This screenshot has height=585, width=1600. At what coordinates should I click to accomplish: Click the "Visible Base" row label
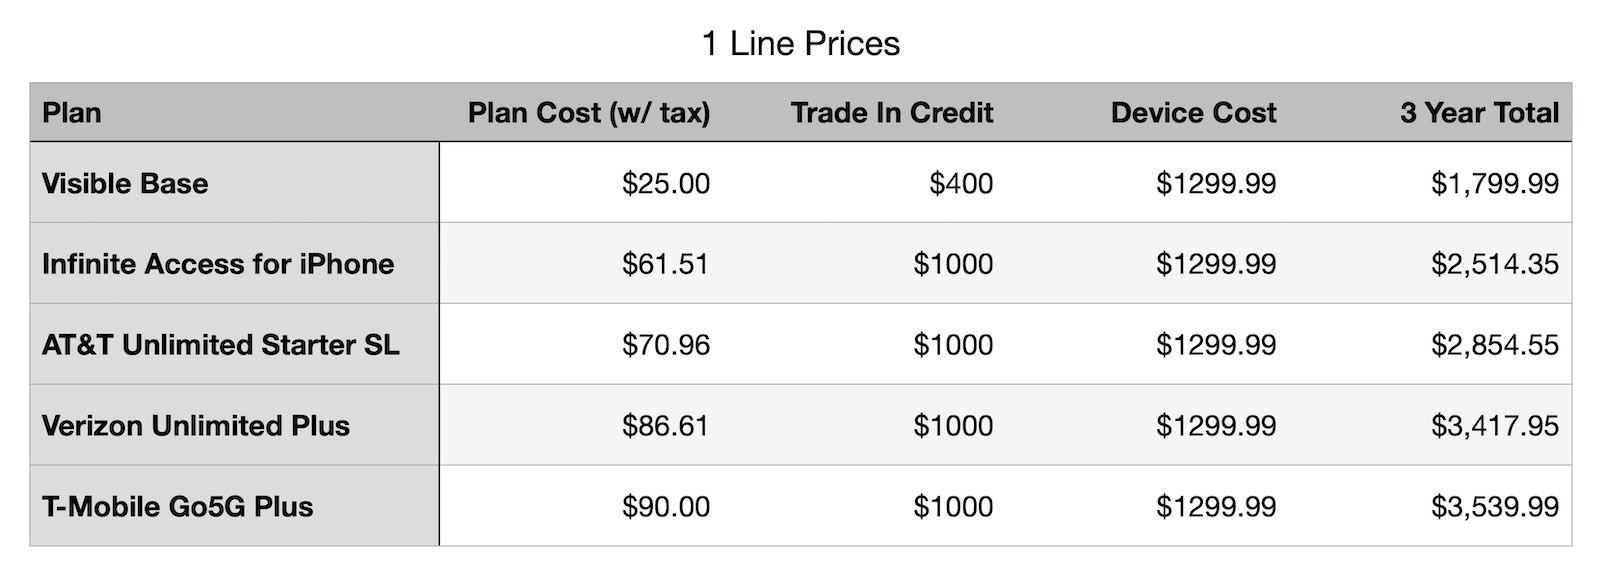pyautogui.click(x=125, y=184)
